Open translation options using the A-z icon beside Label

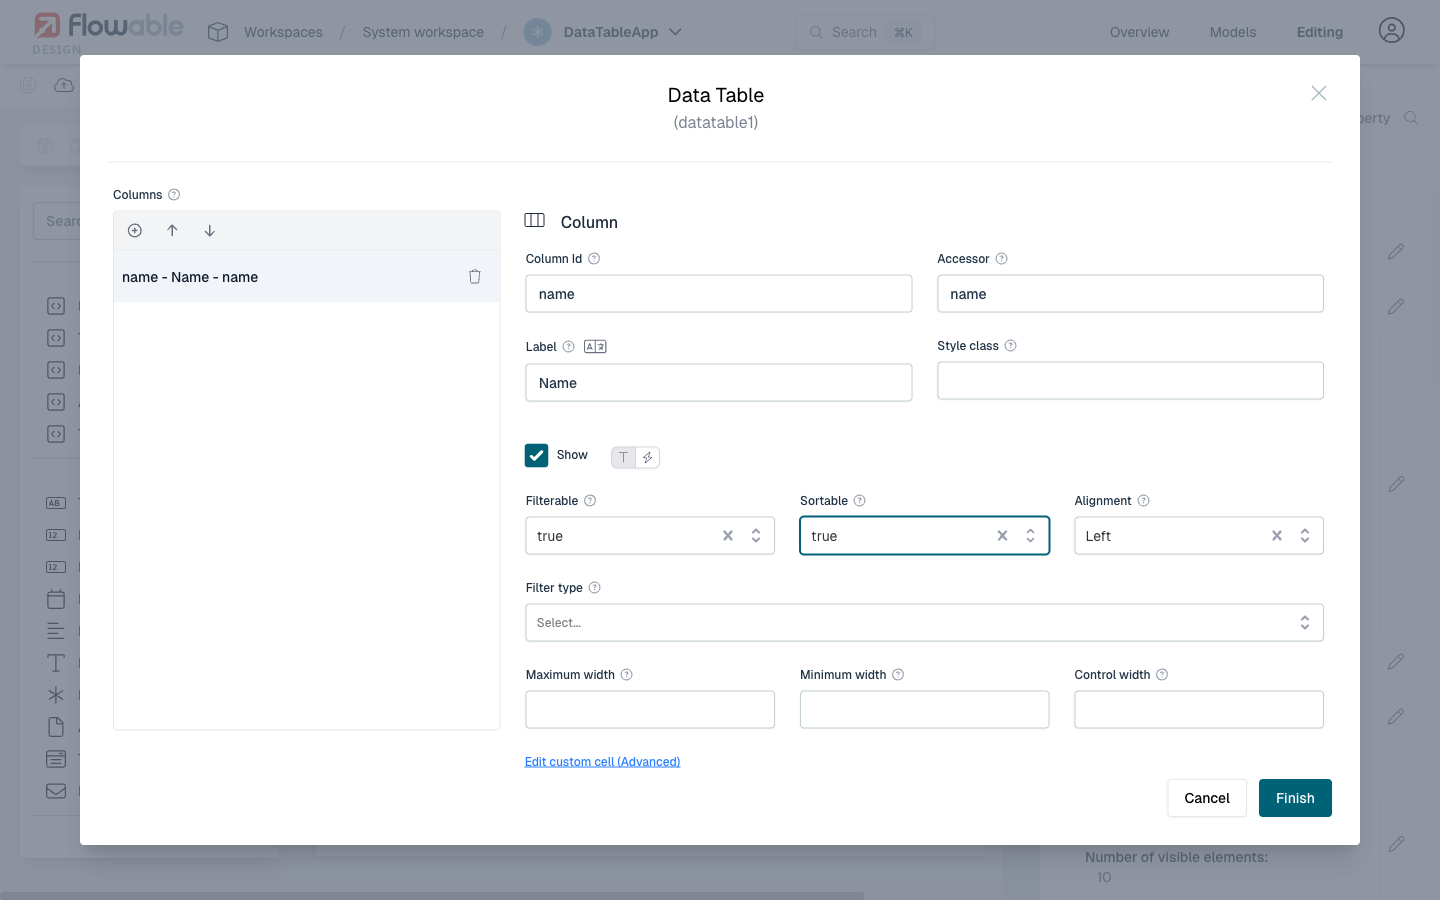(x=595, y=346)
